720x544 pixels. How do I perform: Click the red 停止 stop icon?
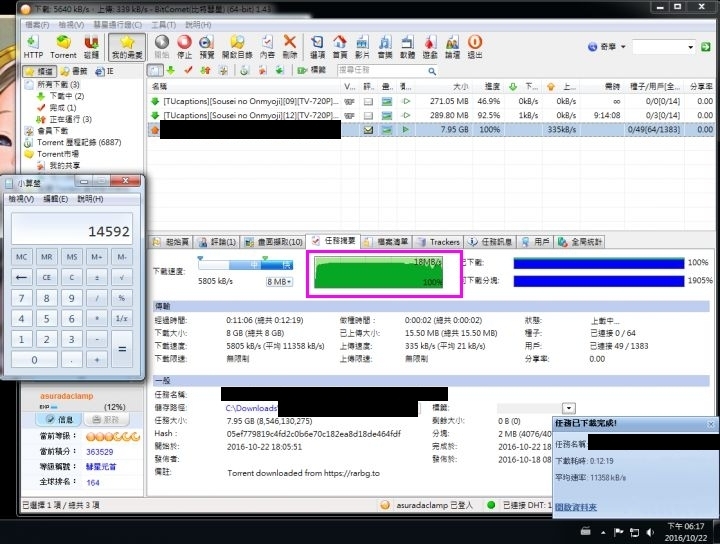(x=184, y=47)
